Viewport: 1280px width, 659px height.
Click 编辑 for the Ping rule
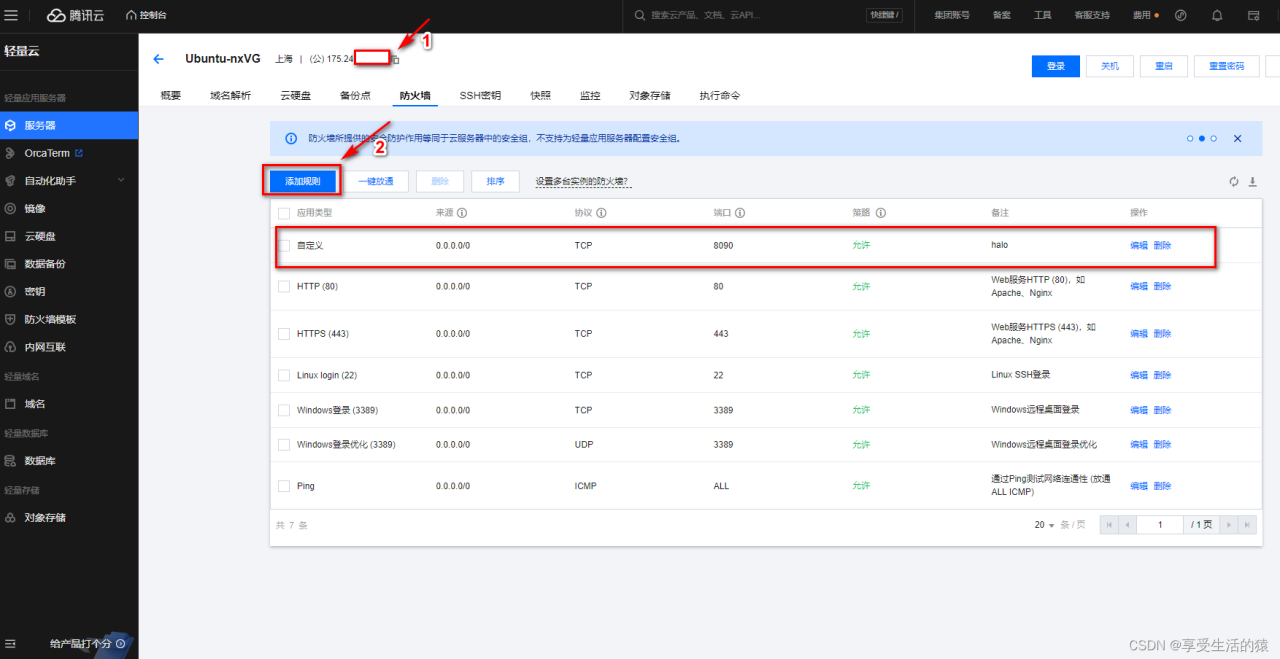tap(1138, 486)
